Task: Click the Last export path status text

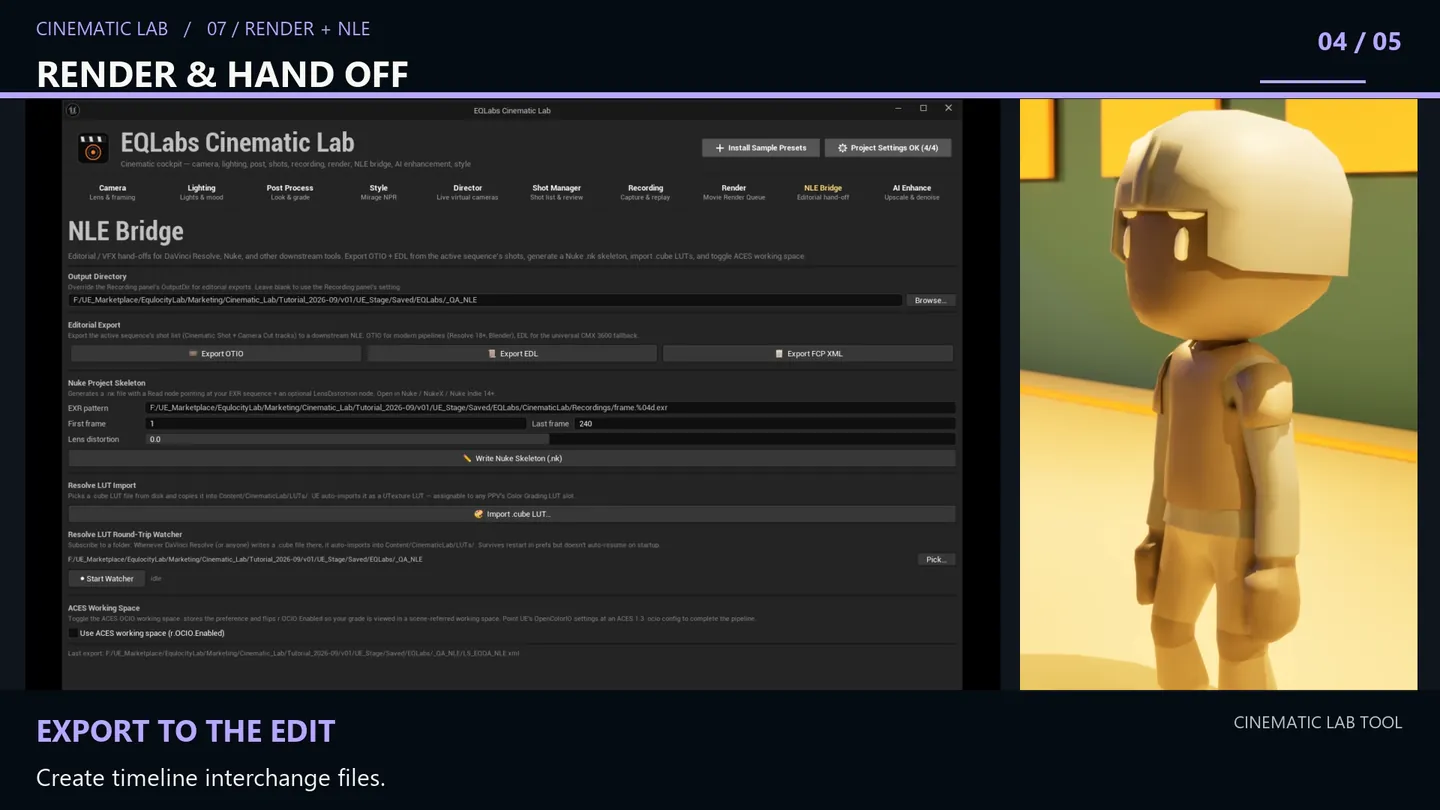Action: [x=293, y=653]
